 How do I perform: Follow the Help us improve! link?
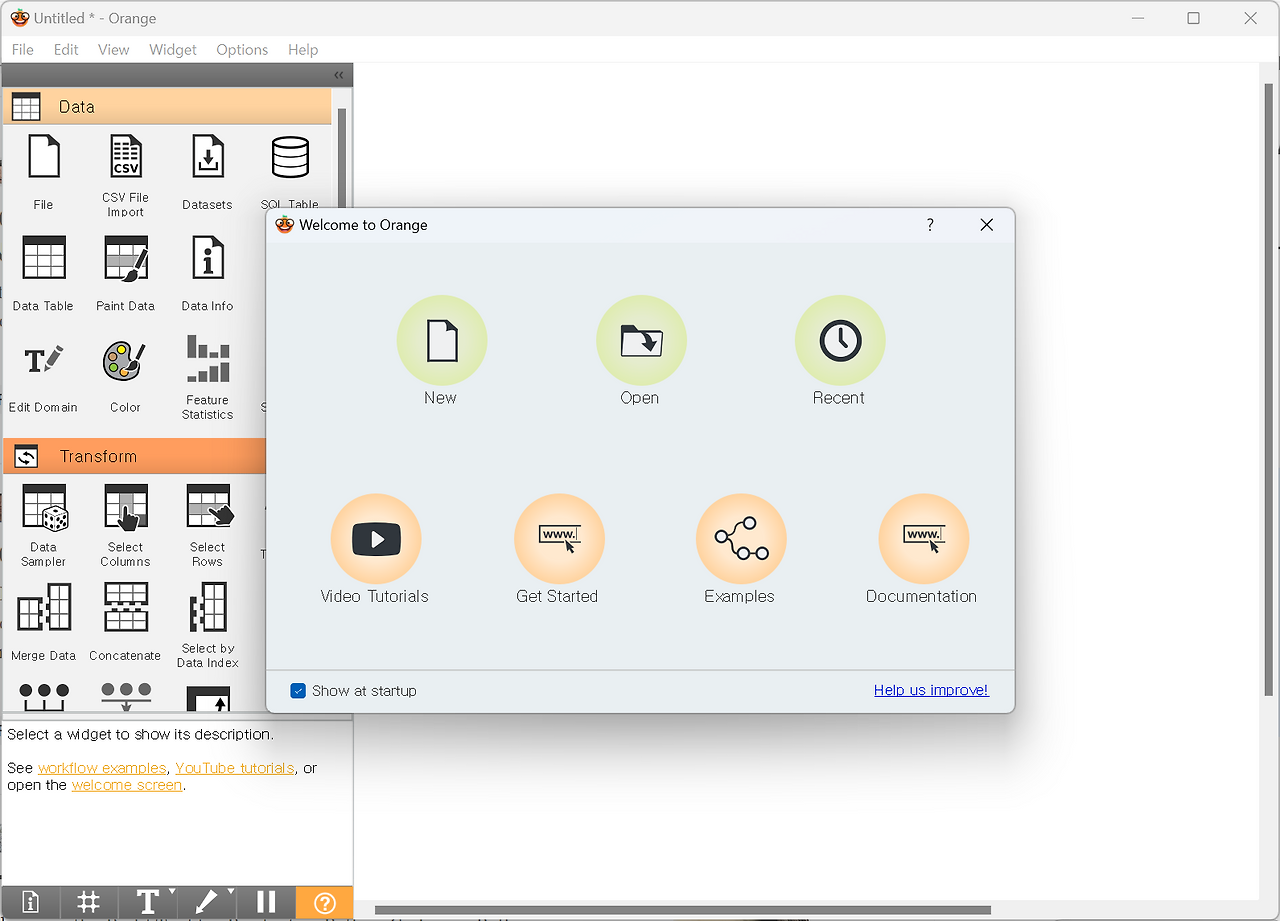[x=931, y=690]
